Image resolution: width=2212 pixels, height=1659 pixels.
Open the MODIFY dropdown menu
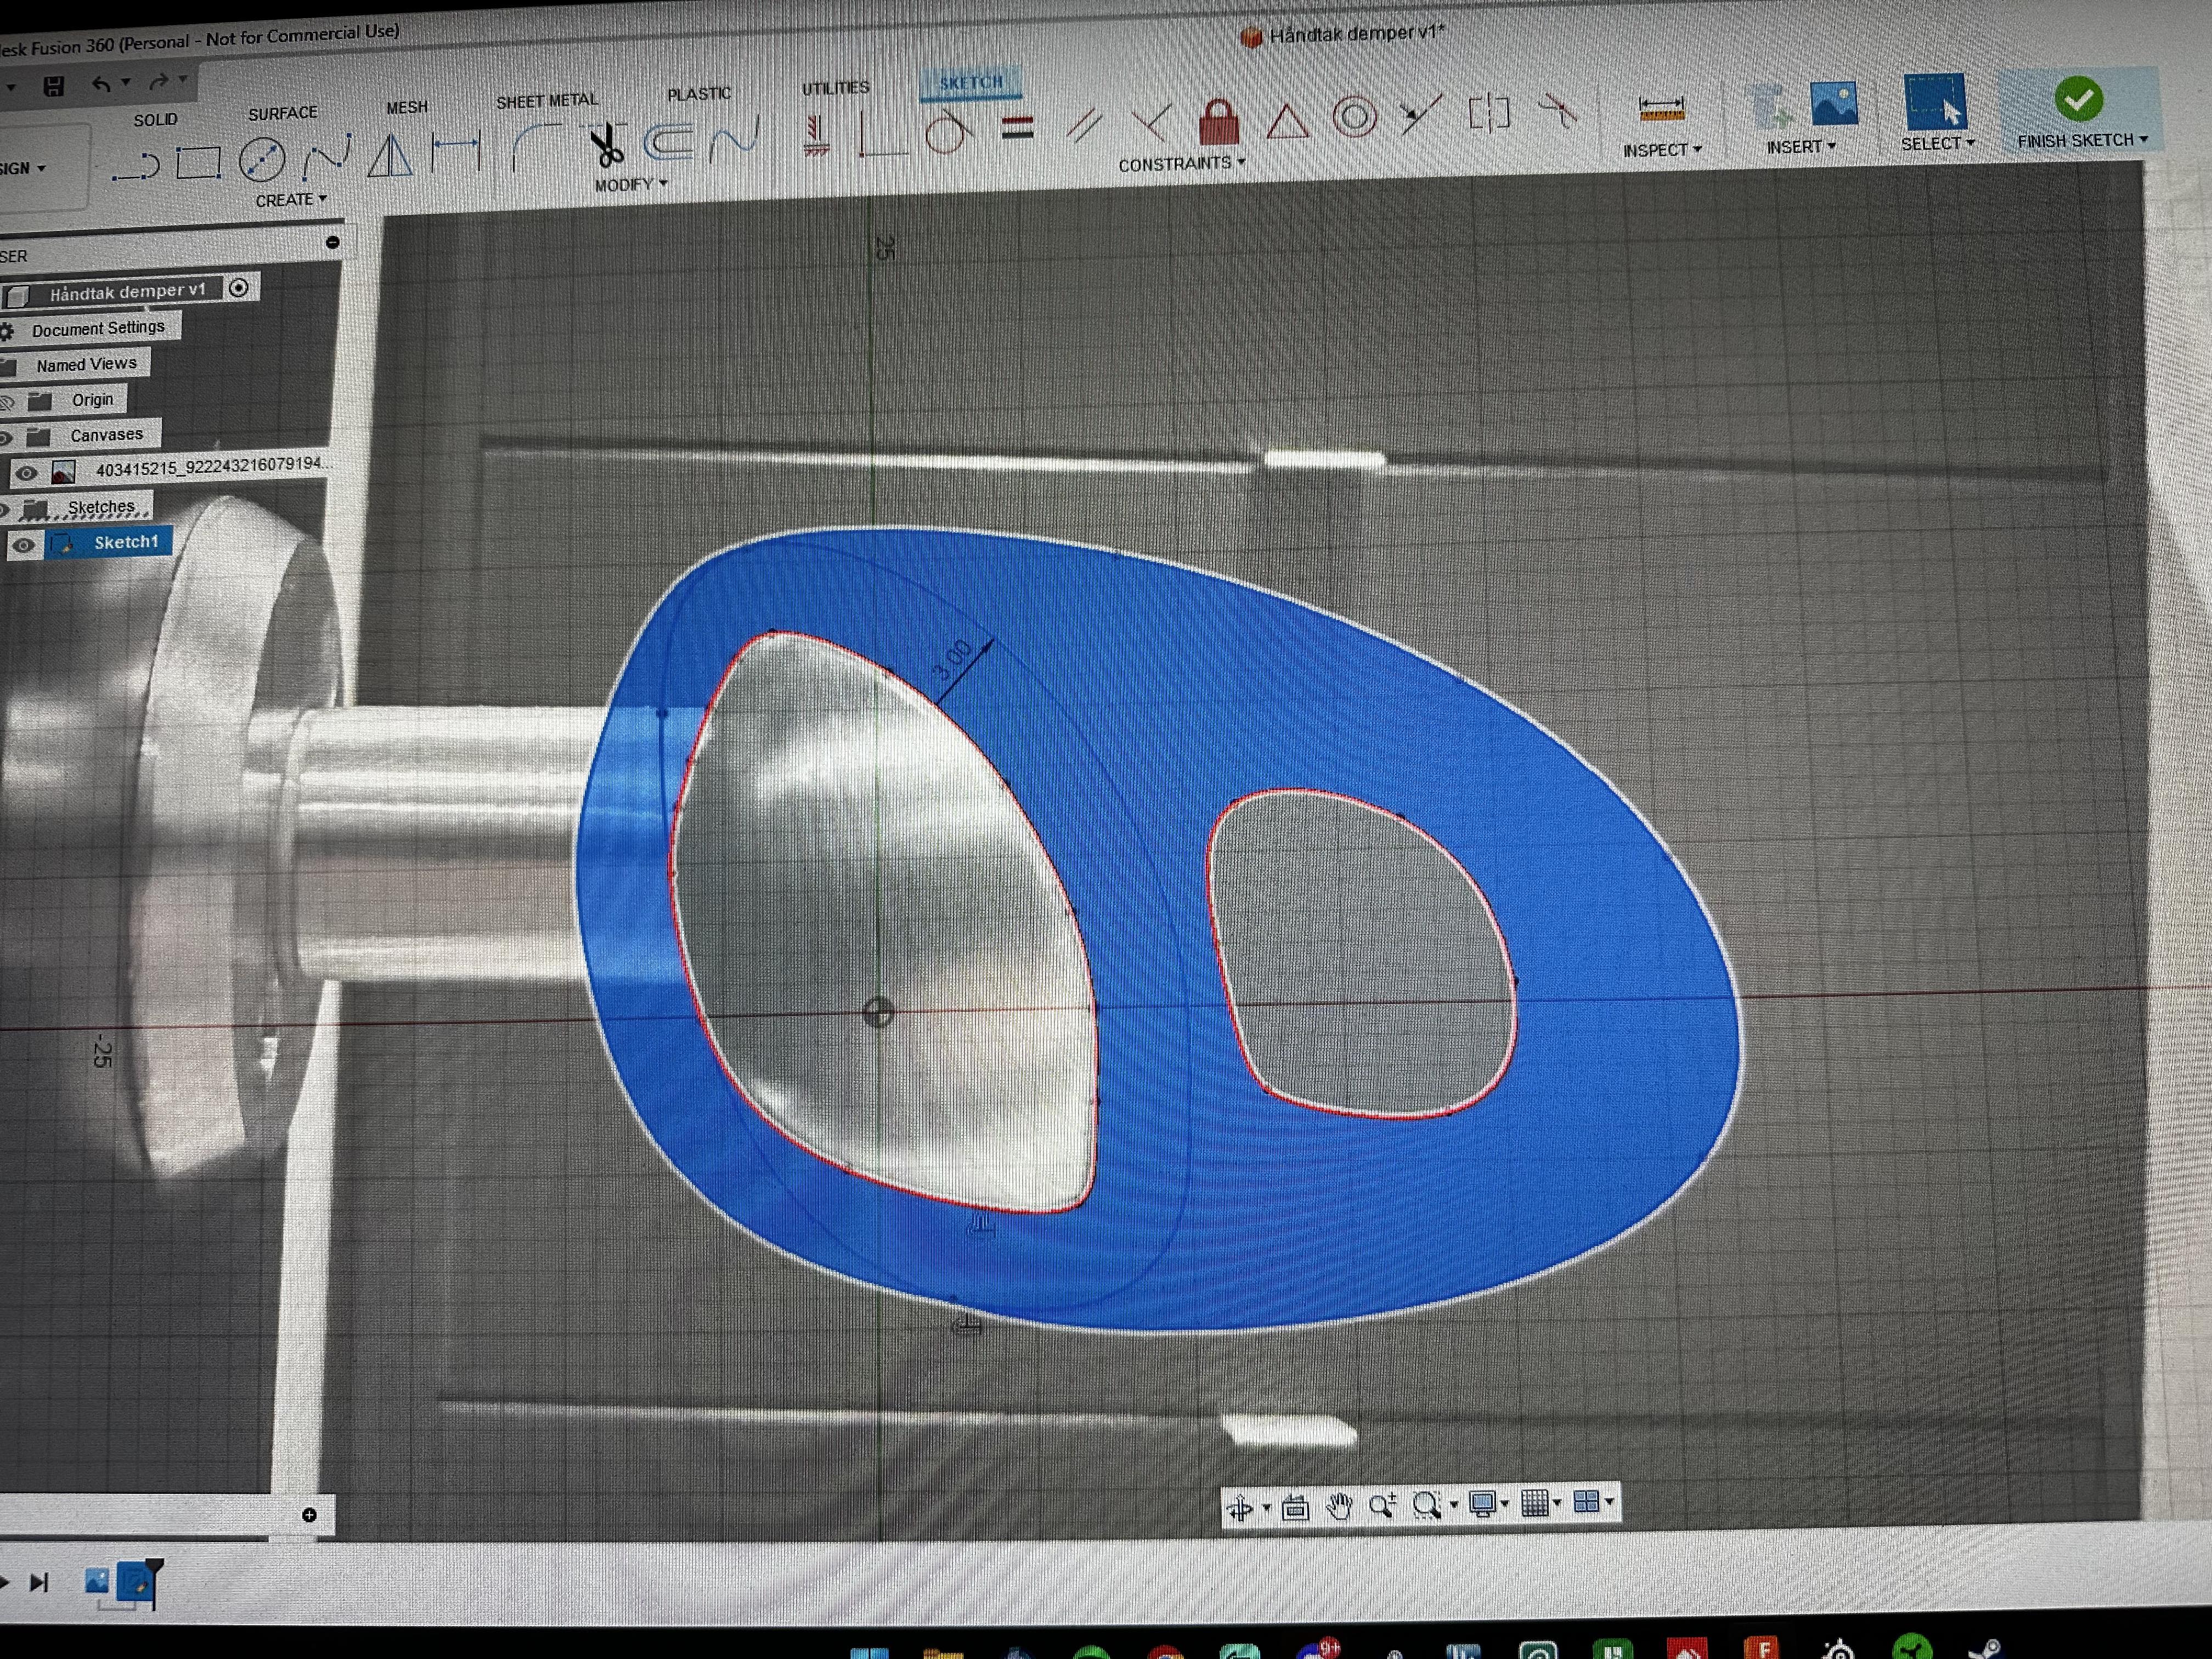tap(630, 185)
